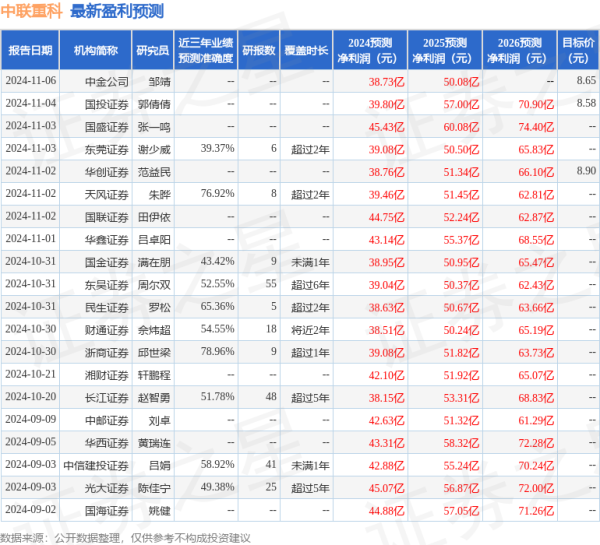Click the 78.96% accuracy value
The width and height of the screenshot is (600, 545).
coord(217,351)
